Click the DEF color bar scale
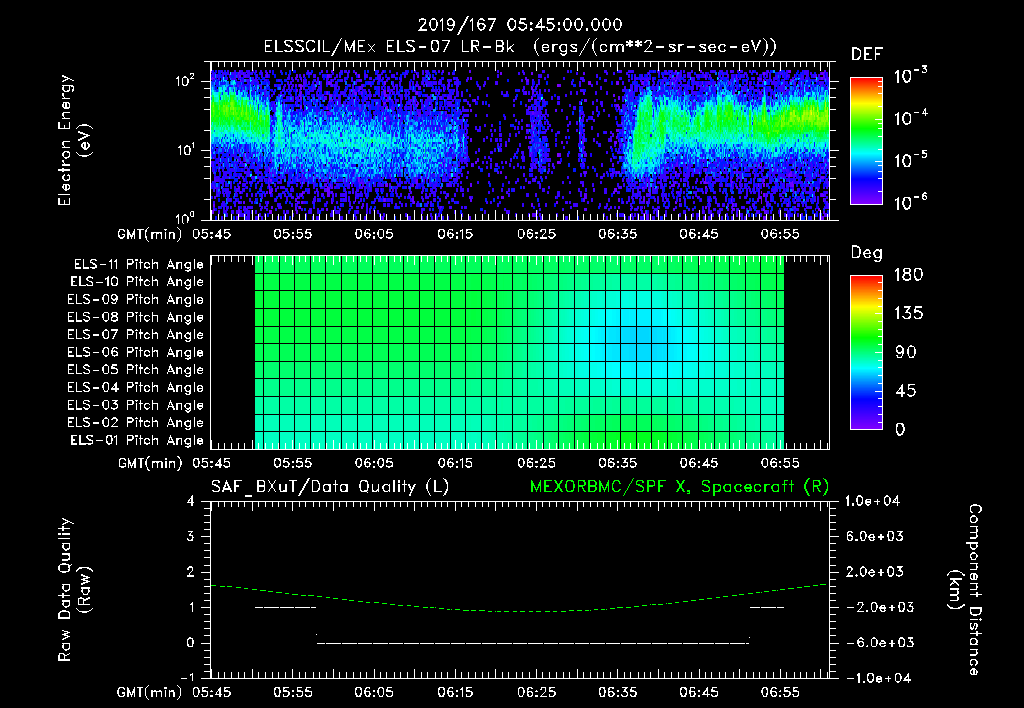The image size is (1024, 708). pyautogui.click(x=866, y=141)
